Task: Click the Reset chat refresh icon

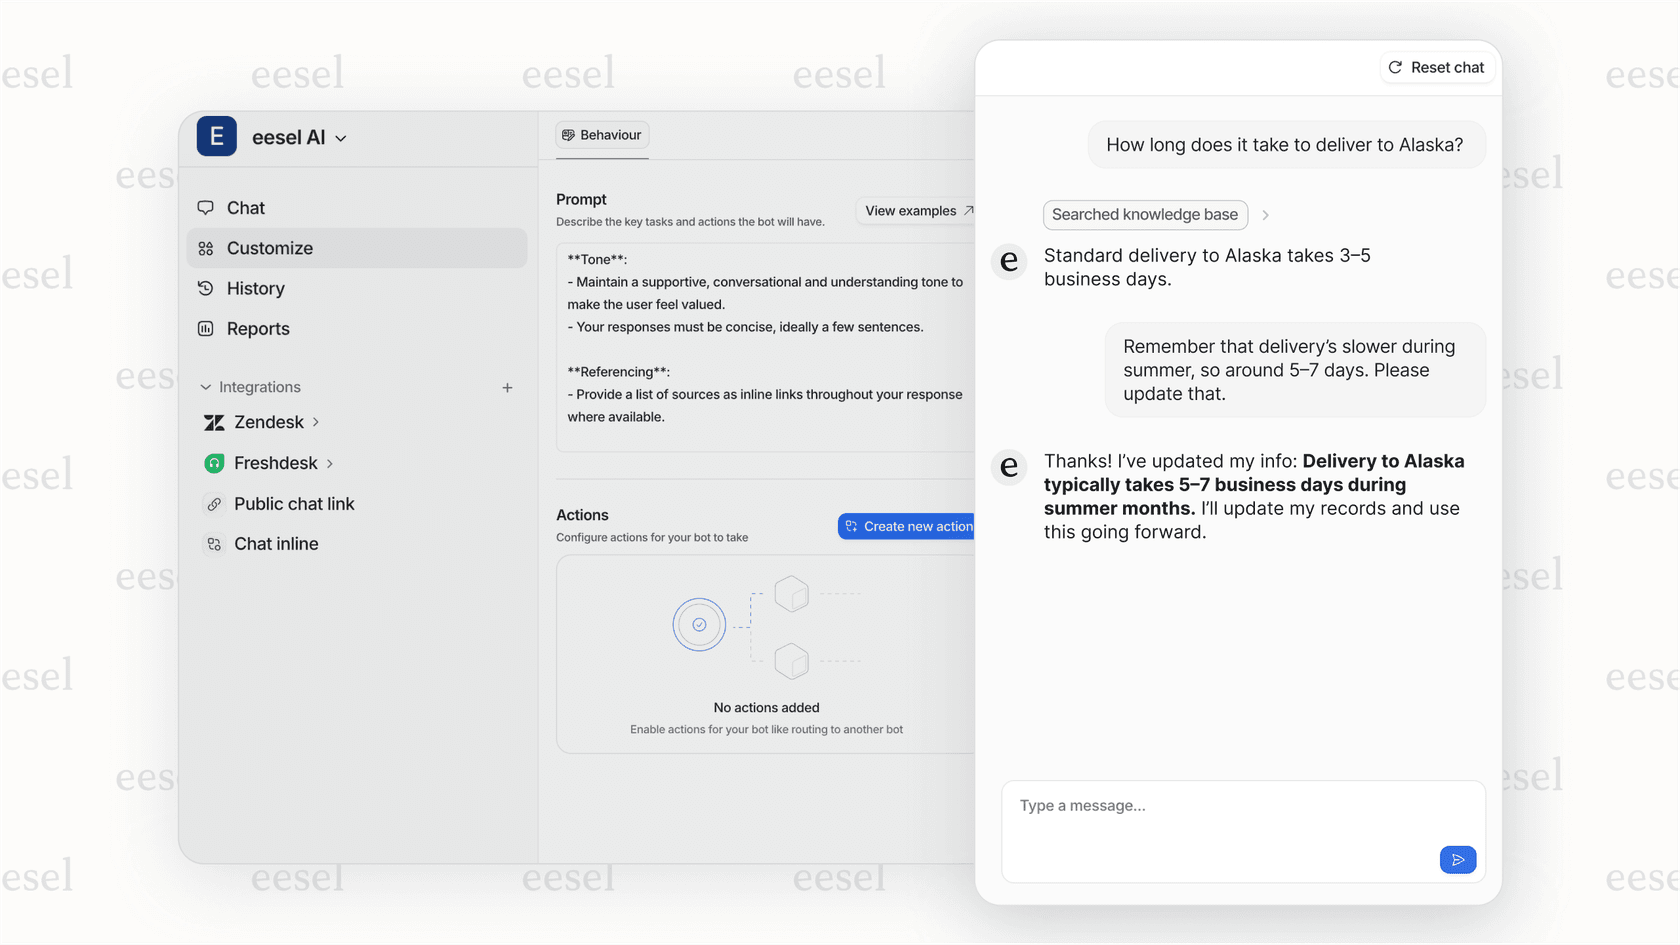Action: [1395, 67]
